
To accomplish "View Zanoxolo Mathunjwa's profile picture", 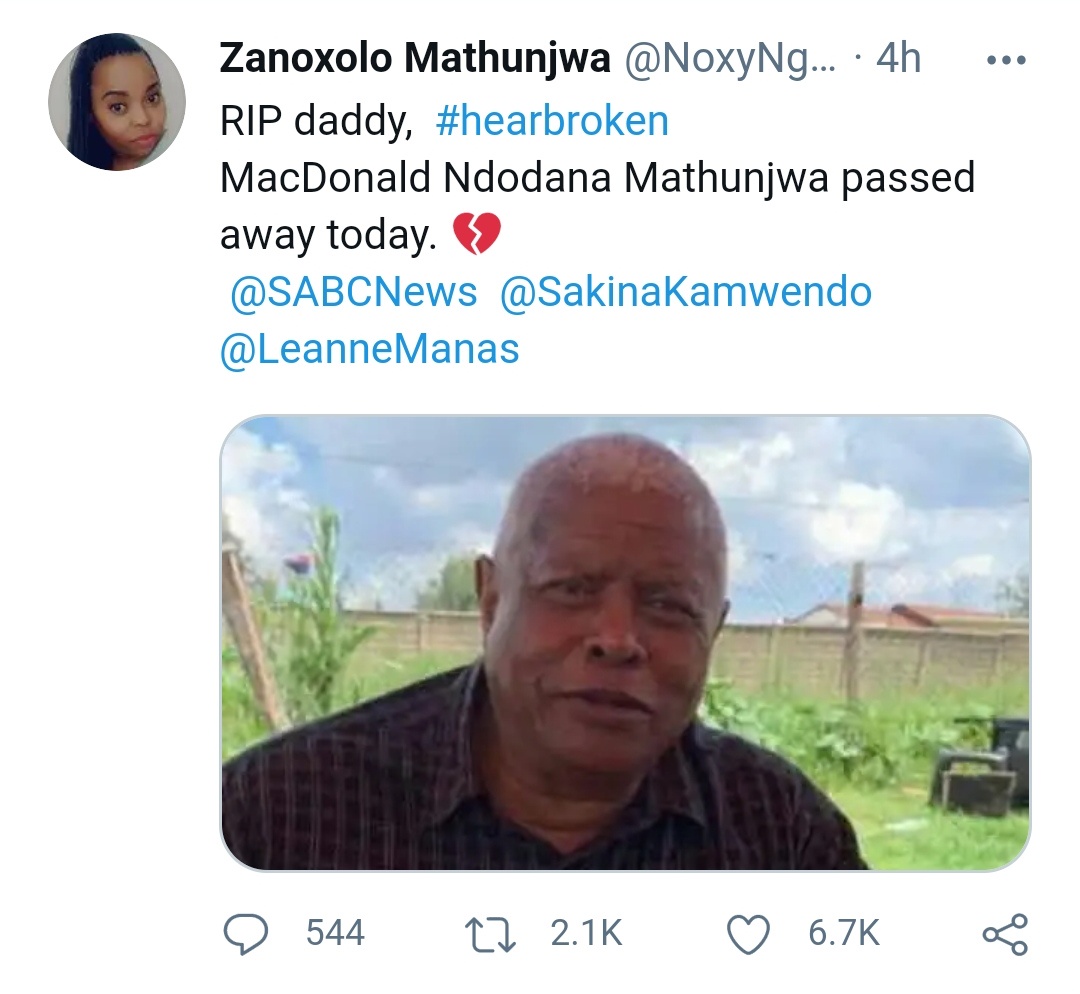I will coord(117,102).
